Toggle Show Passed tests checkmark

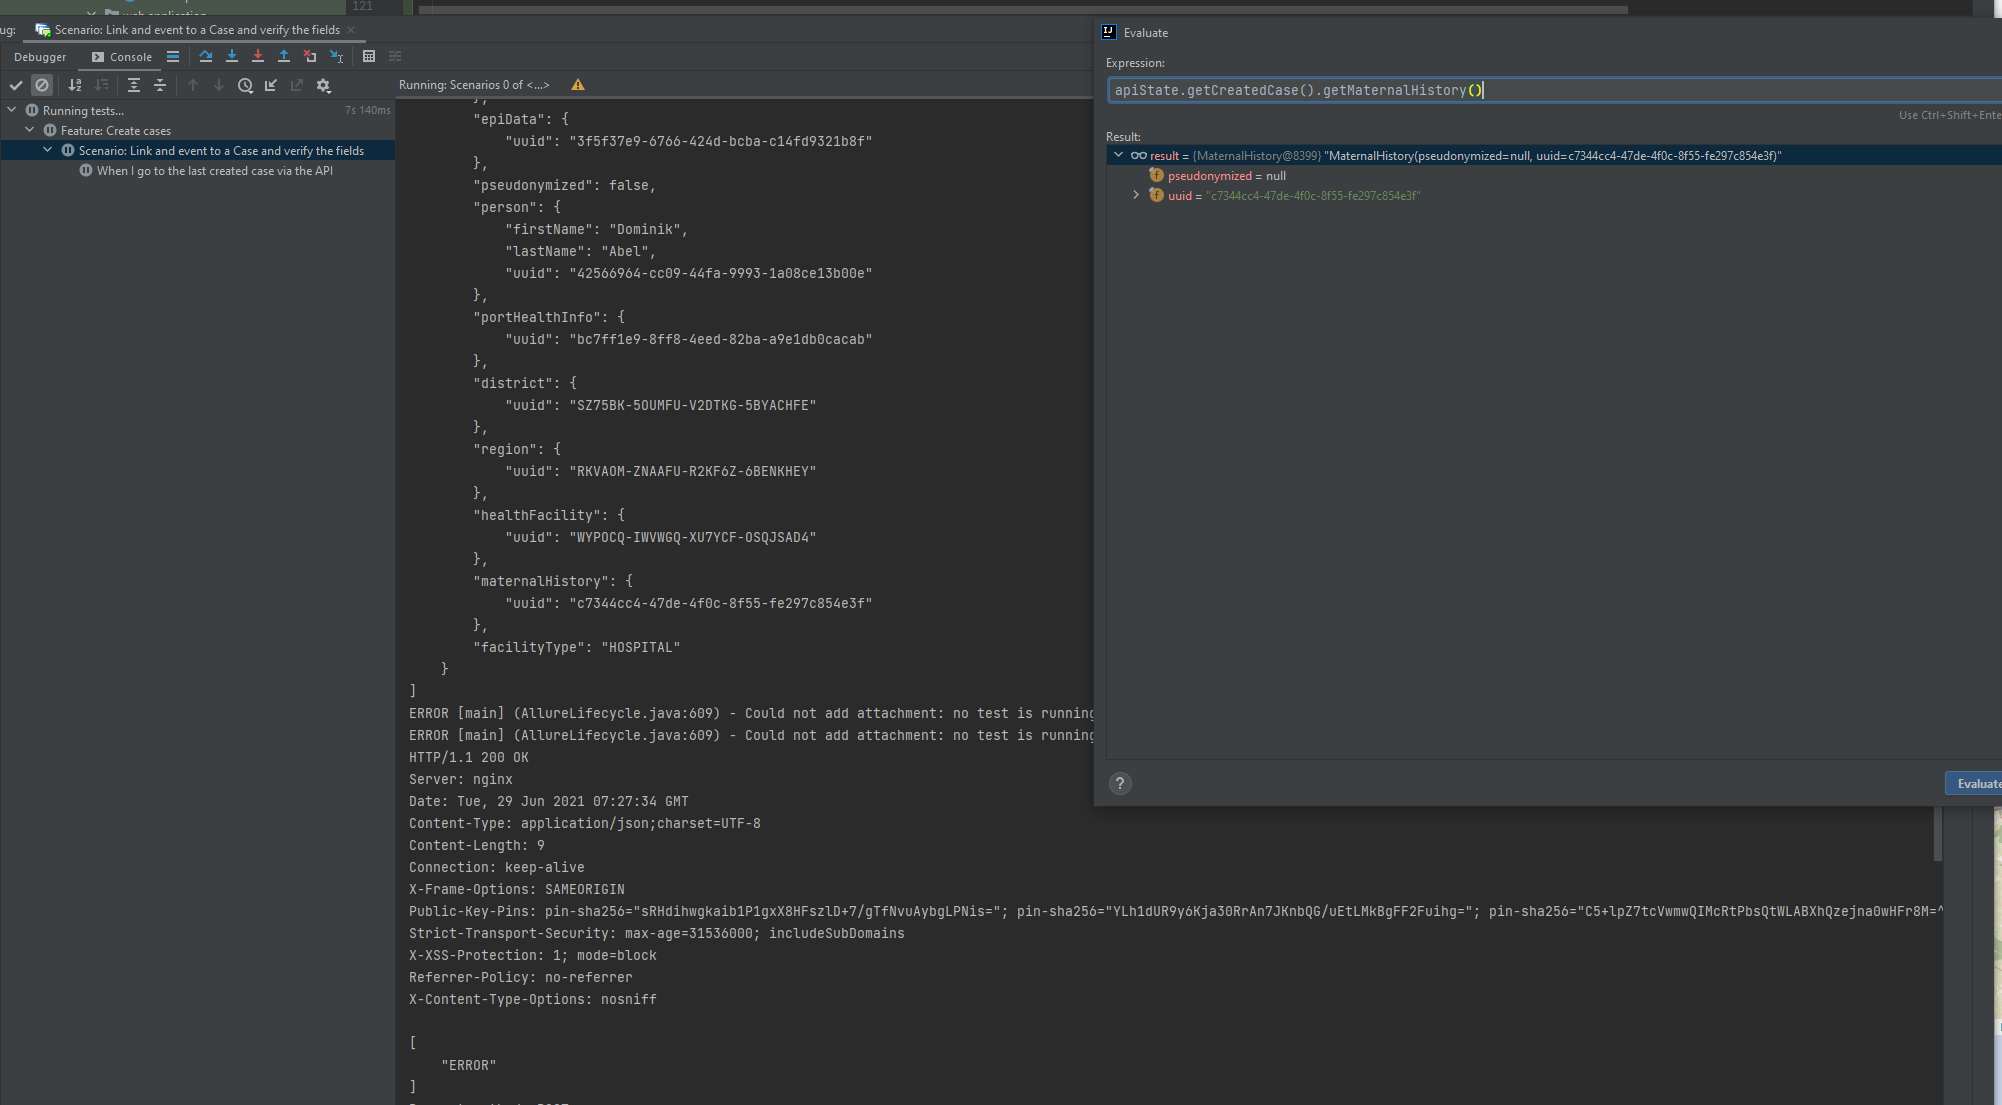(x=16, y=86)
